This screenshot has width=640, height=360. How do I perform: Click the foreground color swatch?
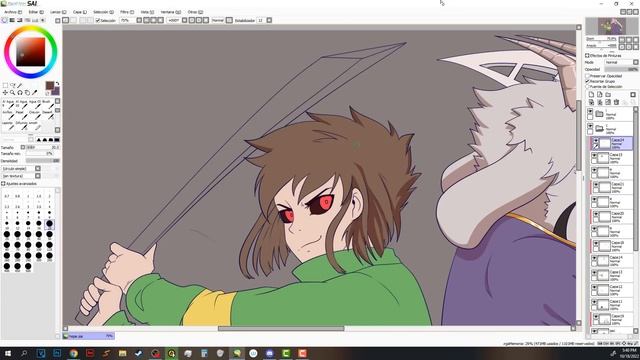(x=49, y=85)
